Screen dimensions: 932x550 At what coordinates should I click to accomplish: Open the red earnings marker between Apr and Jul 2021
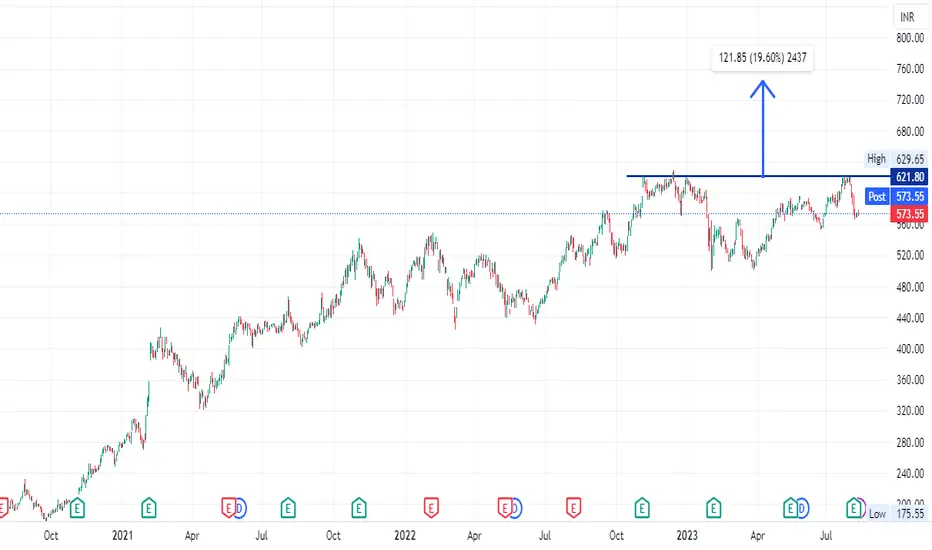click(228, 508)
